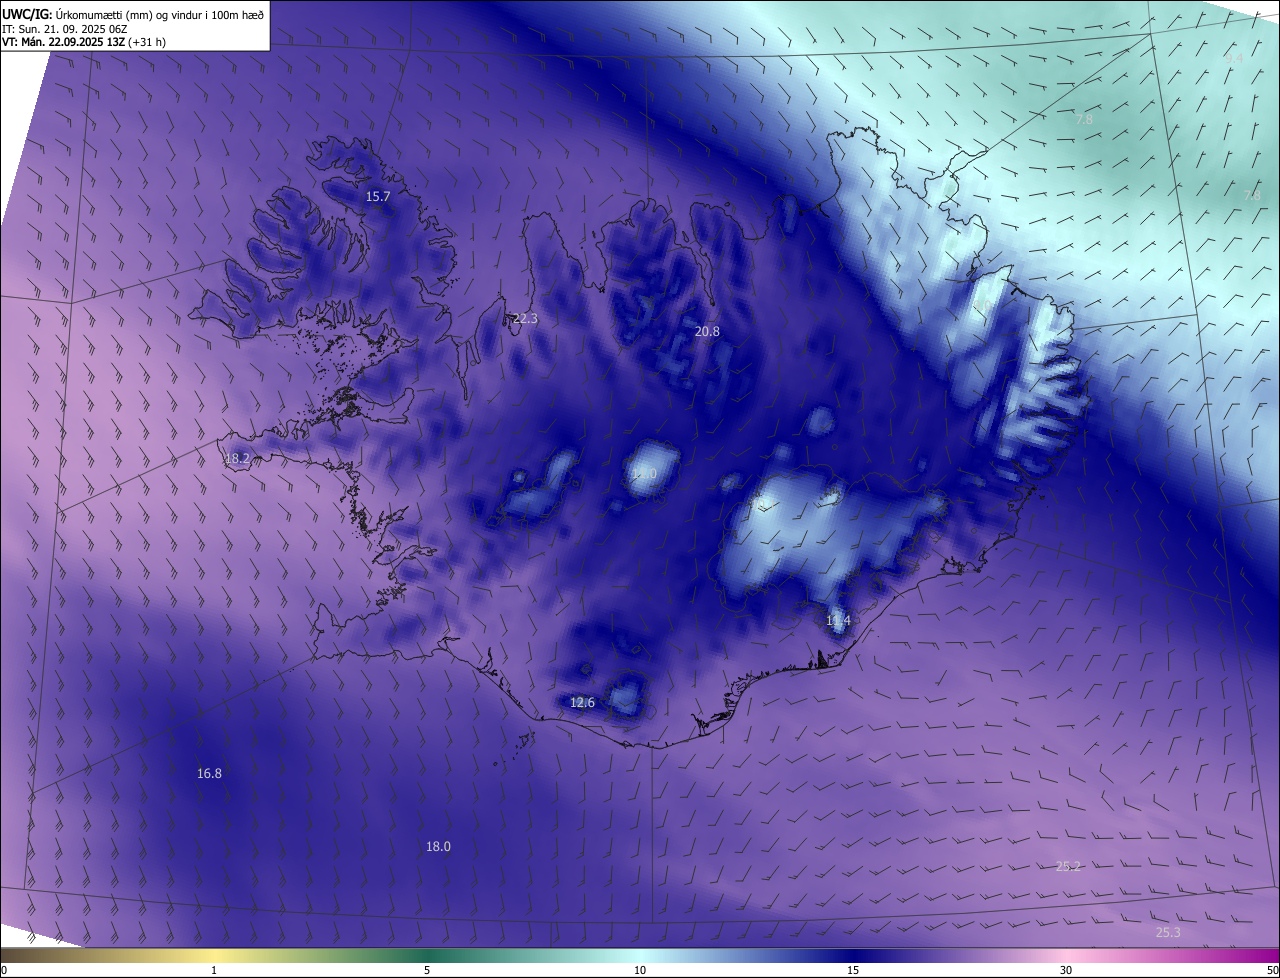Click the faint 9.4 value in the northeast corner
Viewport: 1280px width, 978px height.
click(1234, 59)
